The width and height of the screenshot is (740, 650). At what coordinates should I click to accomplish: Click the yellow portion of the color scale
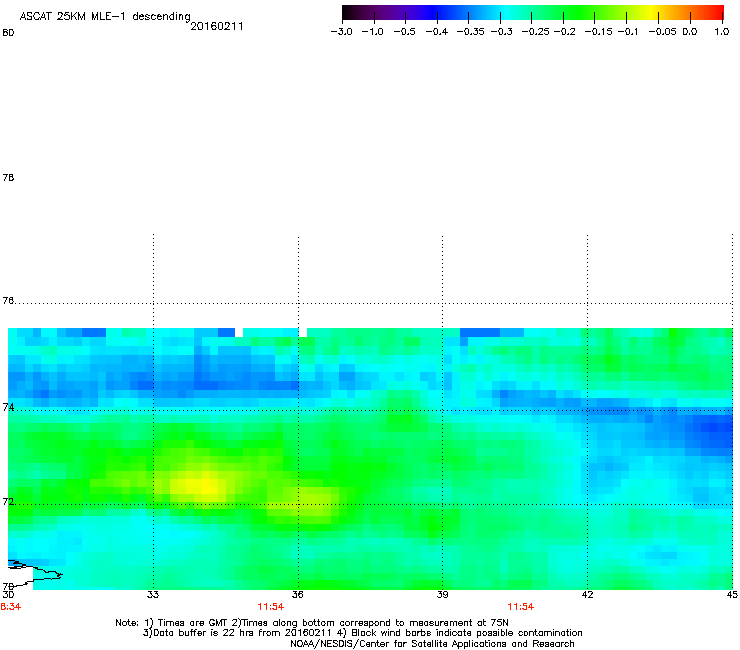pos(653,13)
